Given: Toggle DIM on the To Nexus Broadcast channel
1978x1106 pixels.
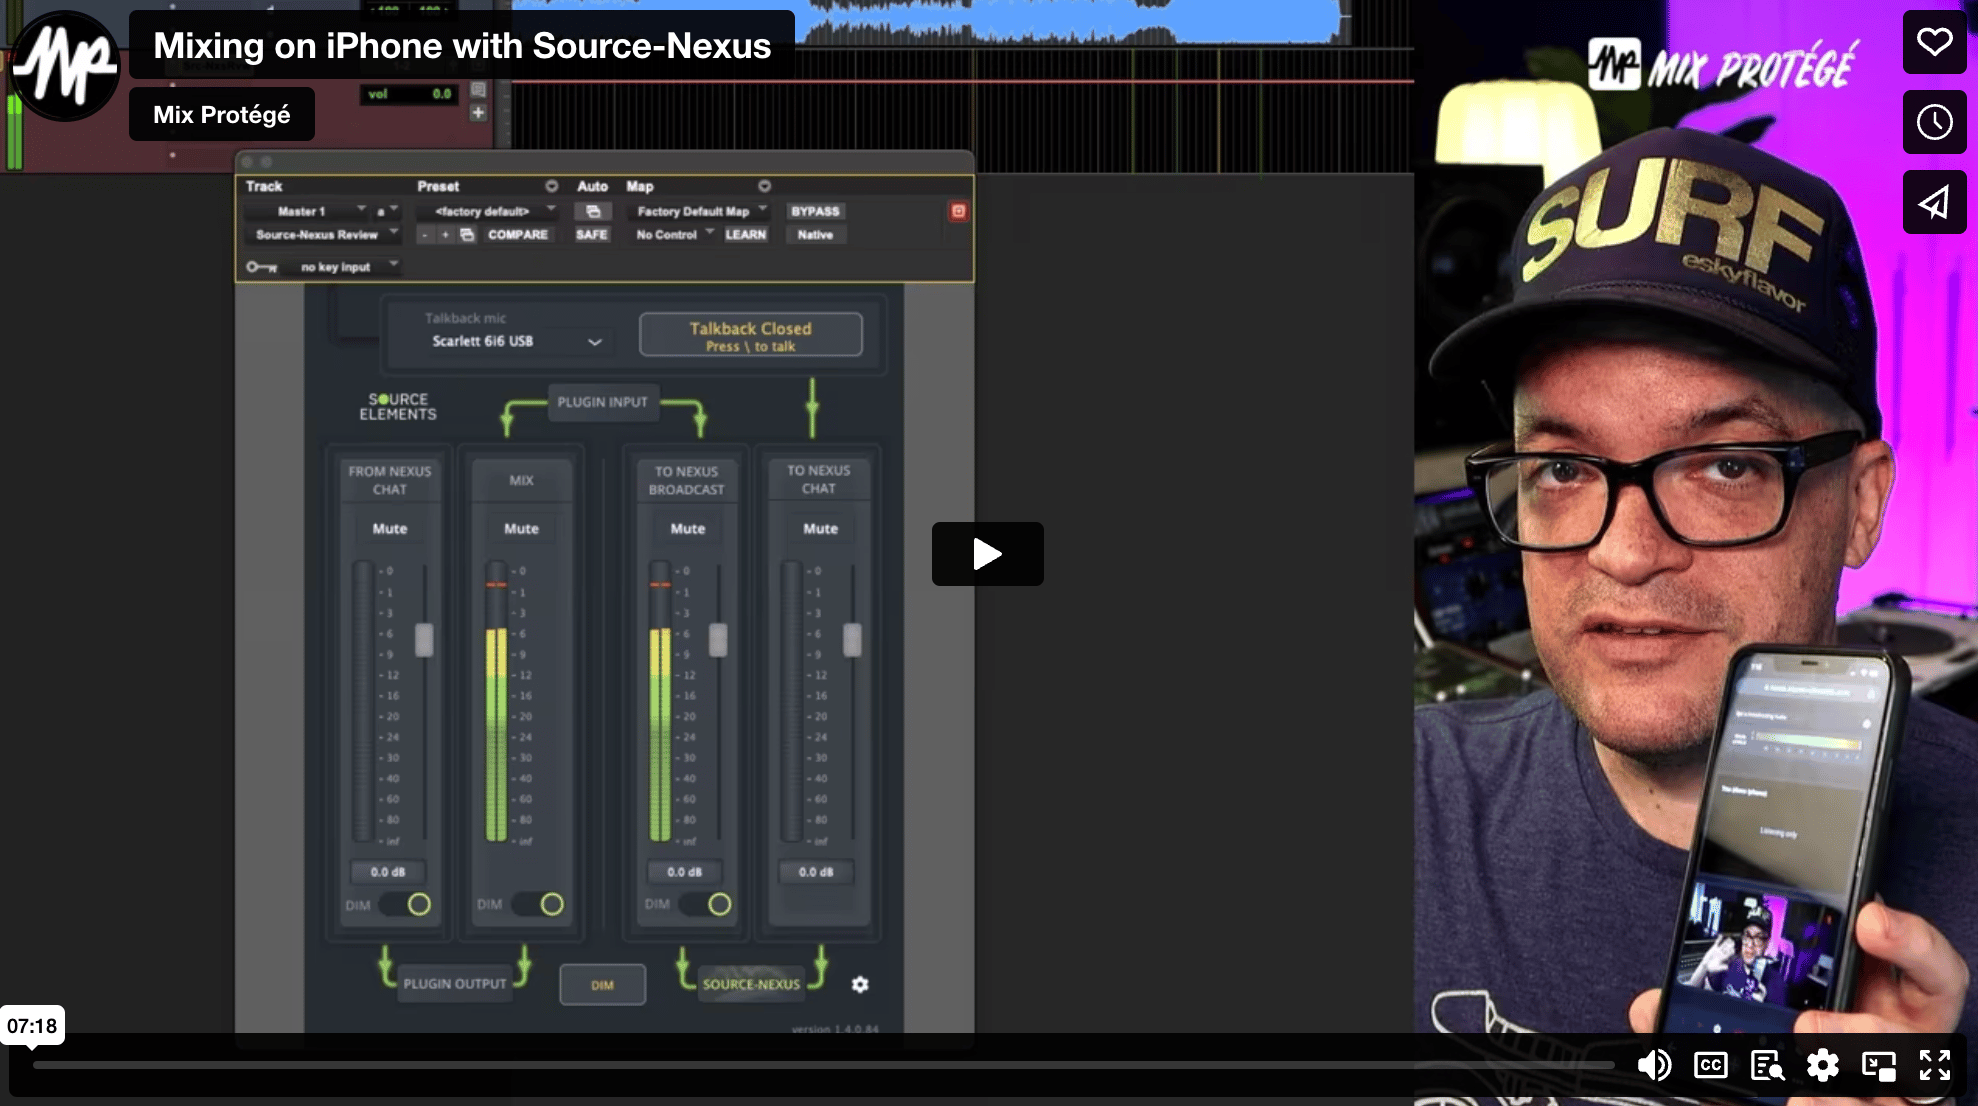Looking at the screenshot, I should (x=708, y=904).
